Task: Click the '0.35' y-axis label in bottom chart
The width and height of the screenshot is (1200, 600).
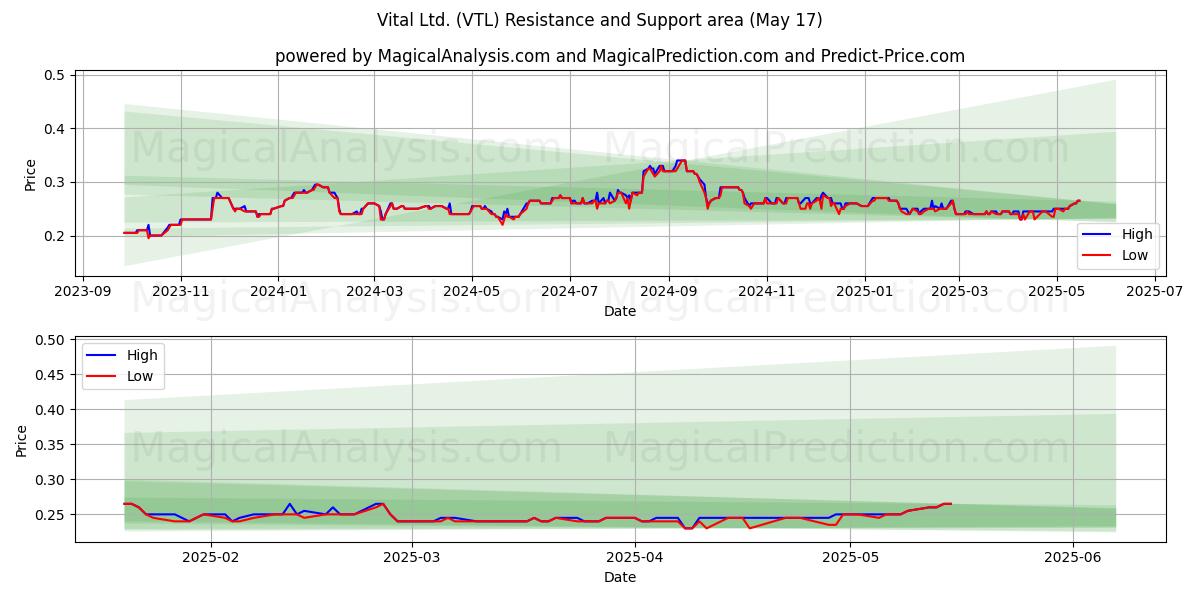Action: [x=51, y=445]
